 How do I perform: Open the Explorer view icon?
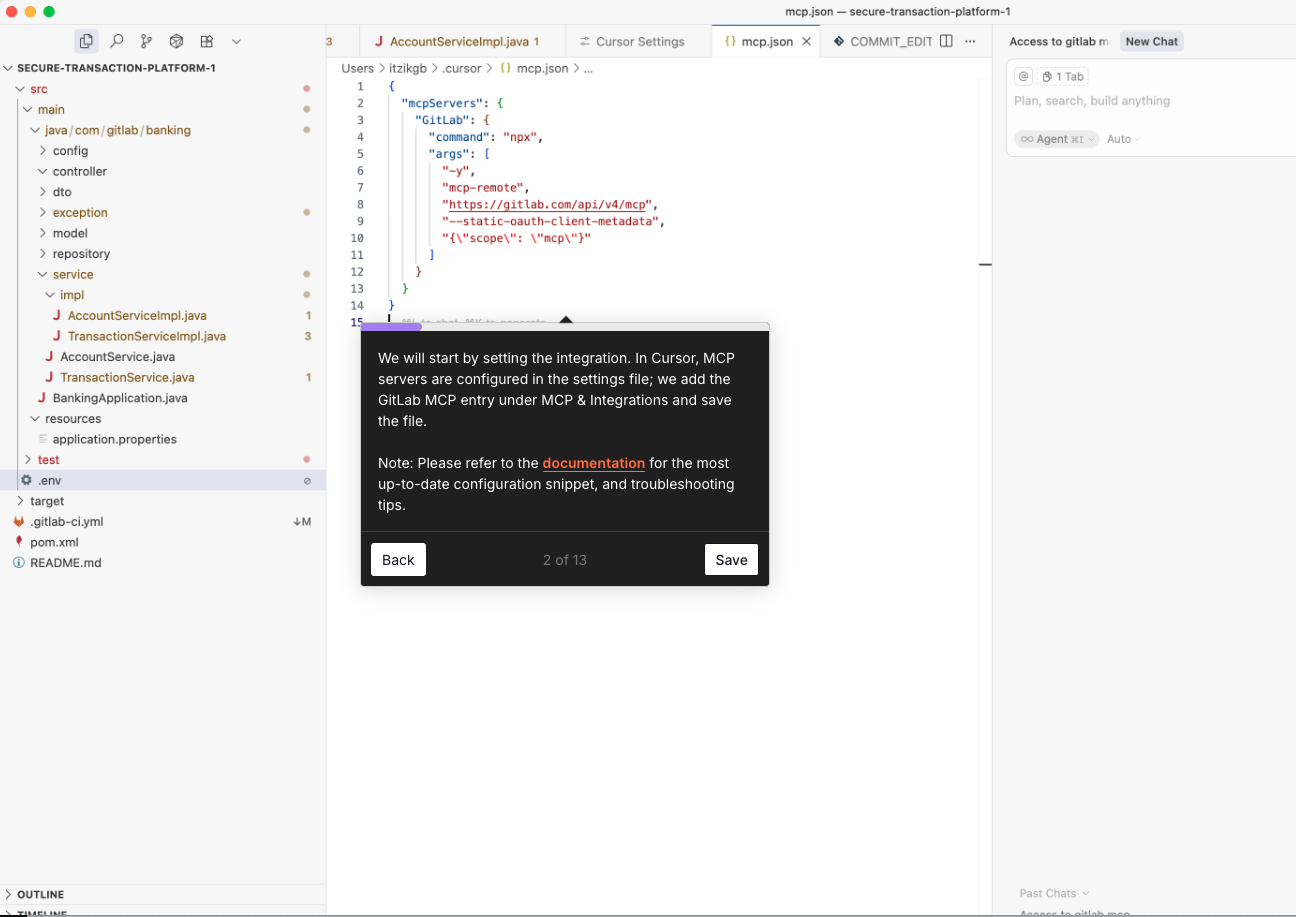86,41
